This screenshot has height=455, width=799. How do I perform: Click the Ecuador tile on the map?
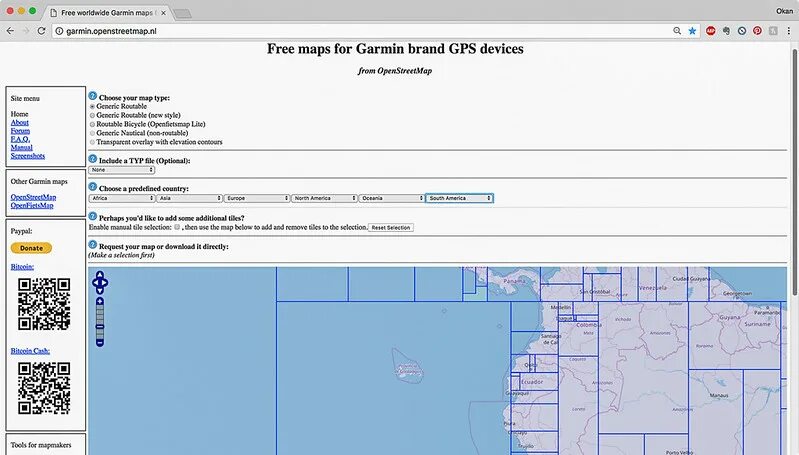pyautogui.click(x=533, y=381)
